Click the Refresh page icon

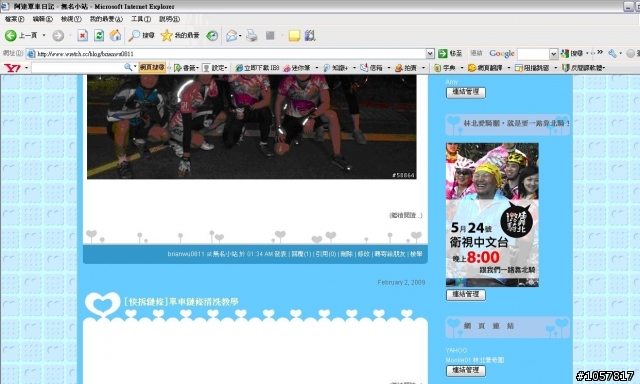tap(99, 36)
